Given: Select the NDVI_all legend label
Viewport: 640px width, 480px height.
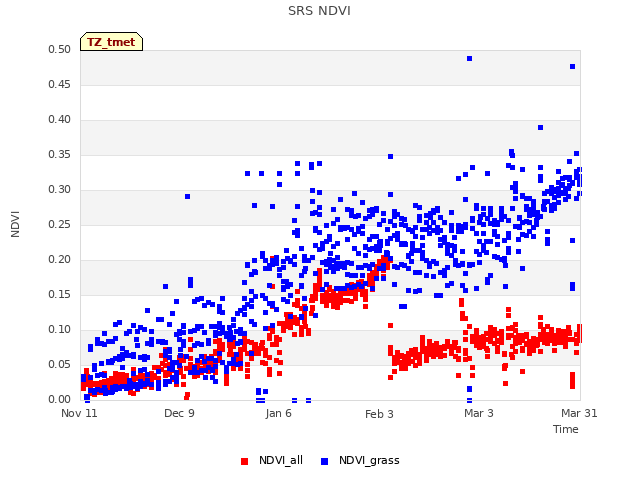Looking at the screenshot, I should tap(281, 460).
